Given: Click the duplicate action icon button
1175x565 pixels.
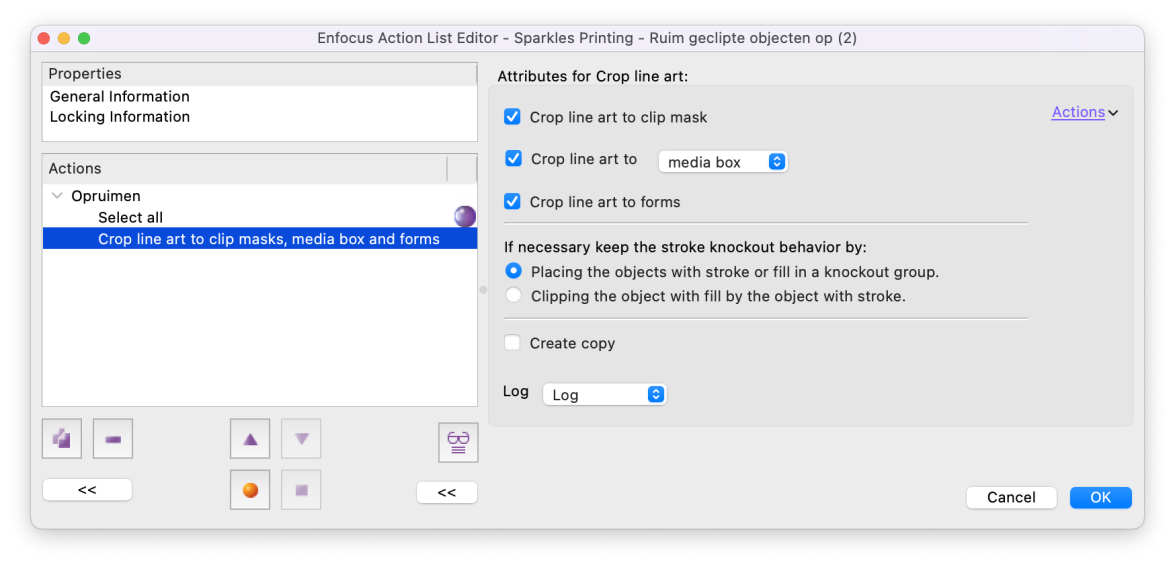Looking at the screenshot, I should [x=61, y=438].
